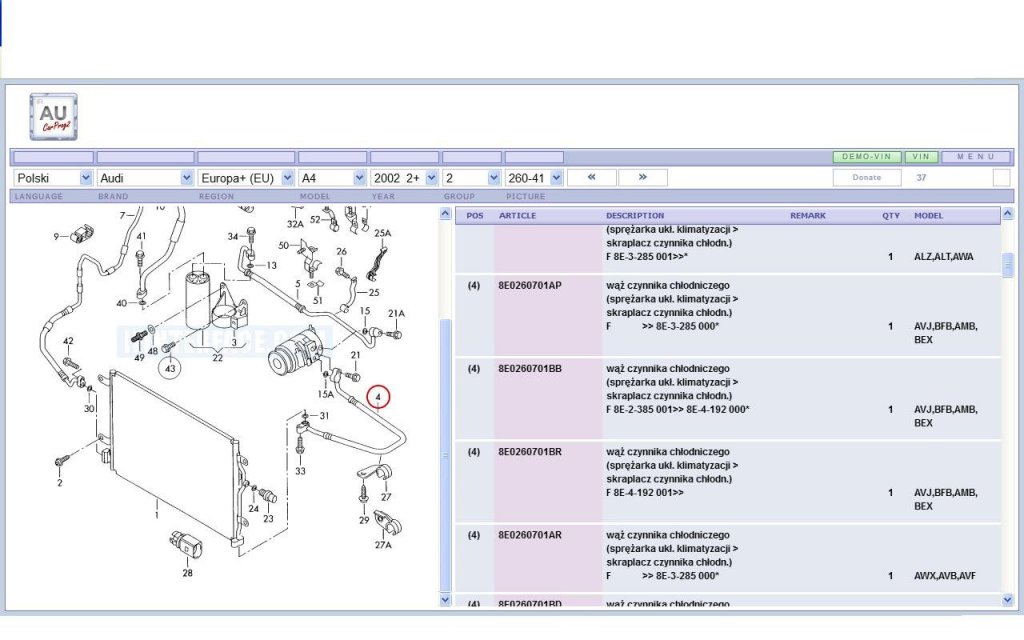Image resolution: width=1024 pixels, height=640 pixels.
Task: Click the AU CarProg2 logo icon
Action: 54,117
